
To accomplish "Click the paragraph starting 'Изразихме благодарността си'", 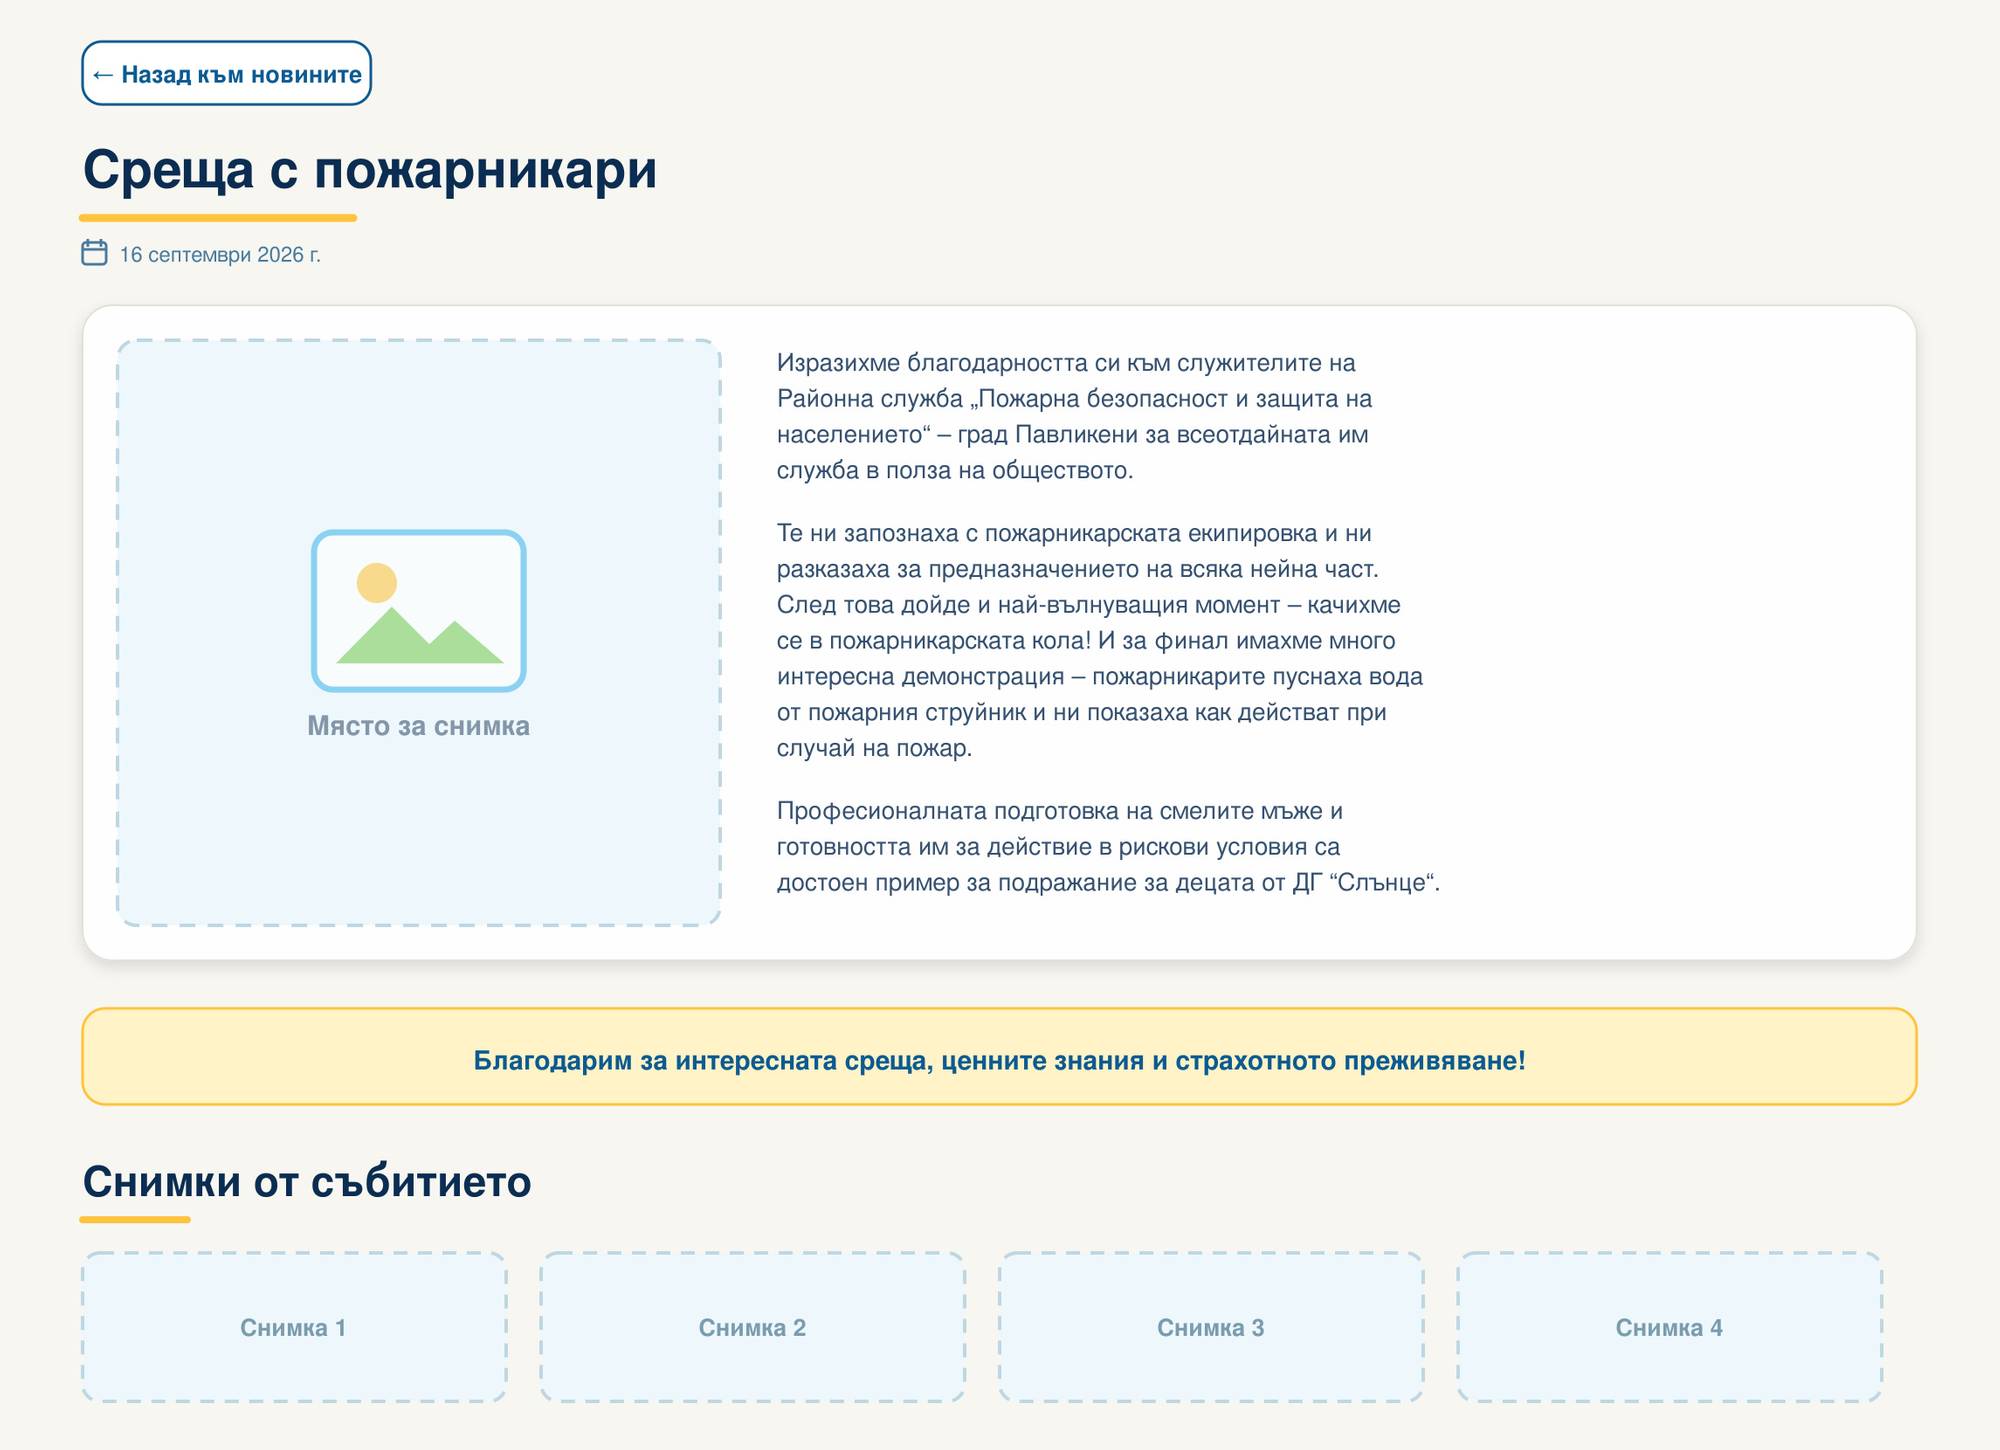I will (x=1075, y=417).
